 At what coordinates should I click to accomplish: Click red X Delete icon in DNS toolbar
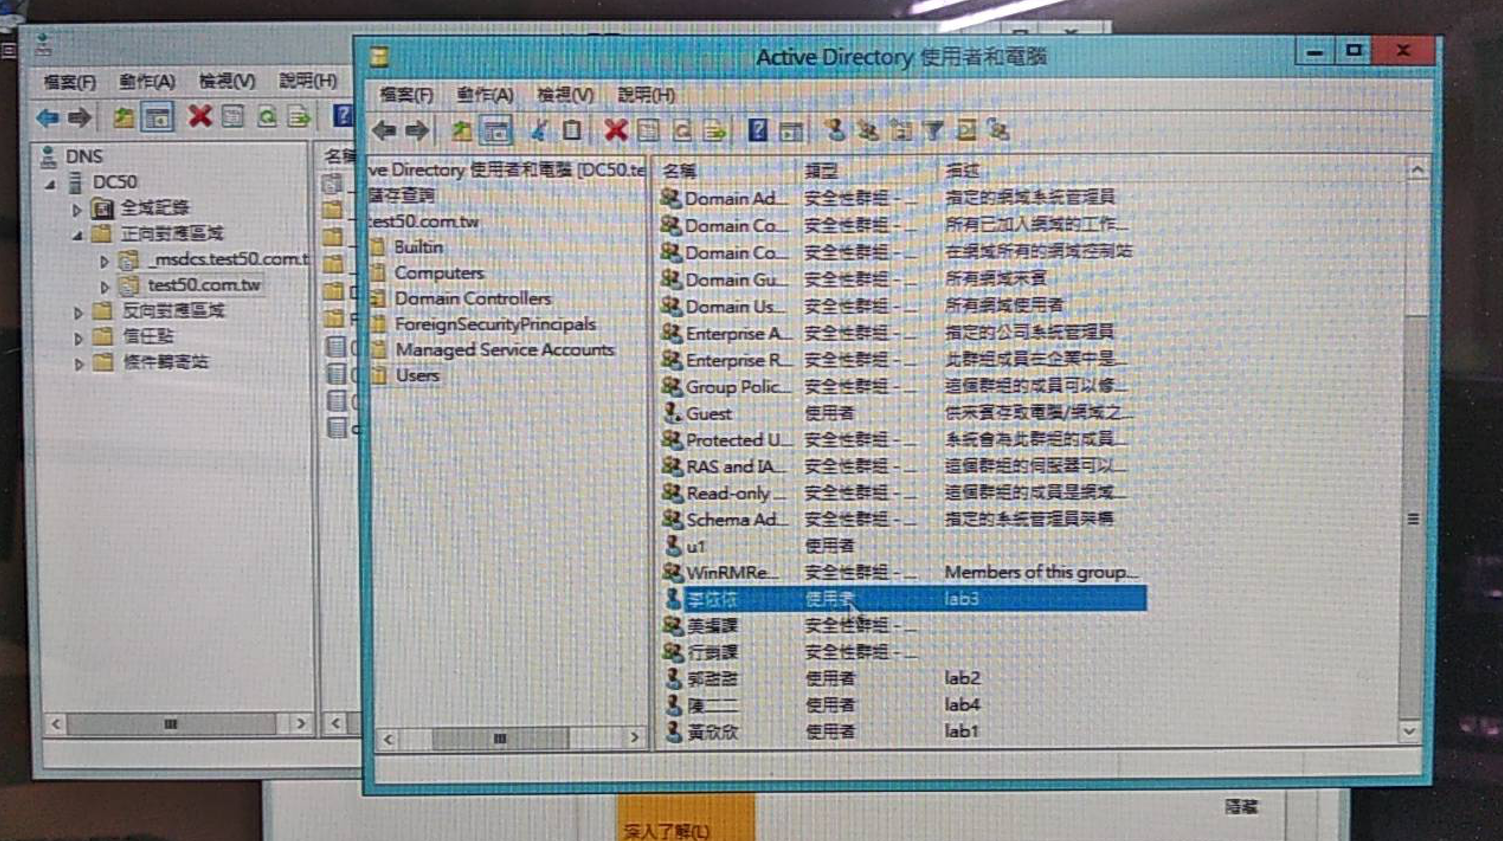coord(200,116)
